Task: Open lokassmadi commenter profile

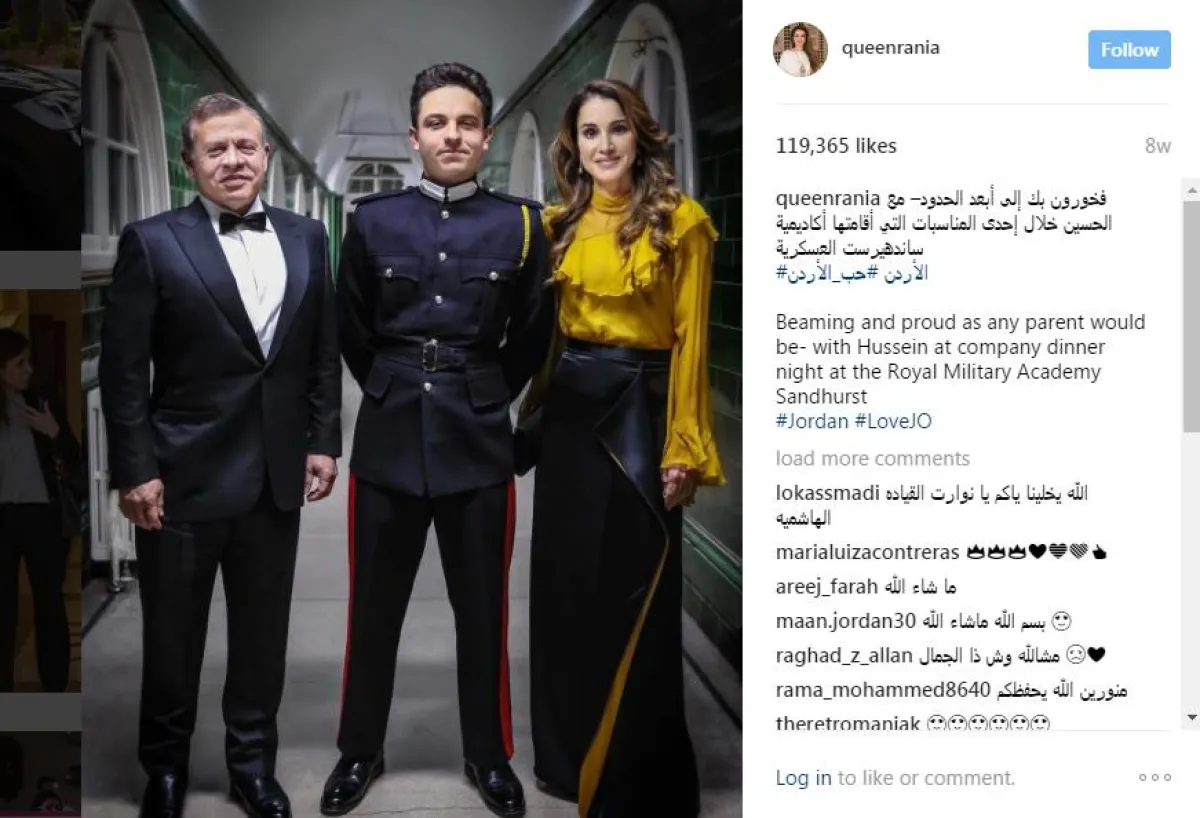Action: pyautogui.click(x=828, y=493)
